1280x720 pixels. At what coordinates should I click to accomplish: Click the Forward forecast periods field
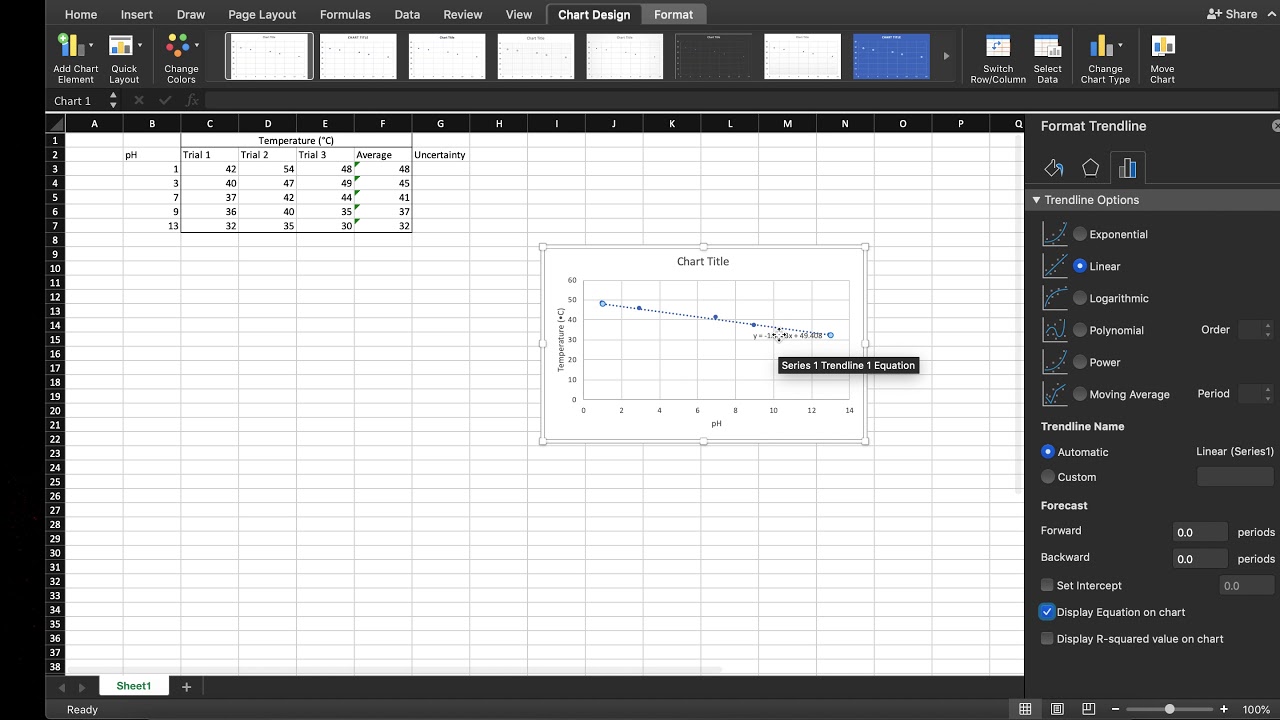[x=1200, y=532]
